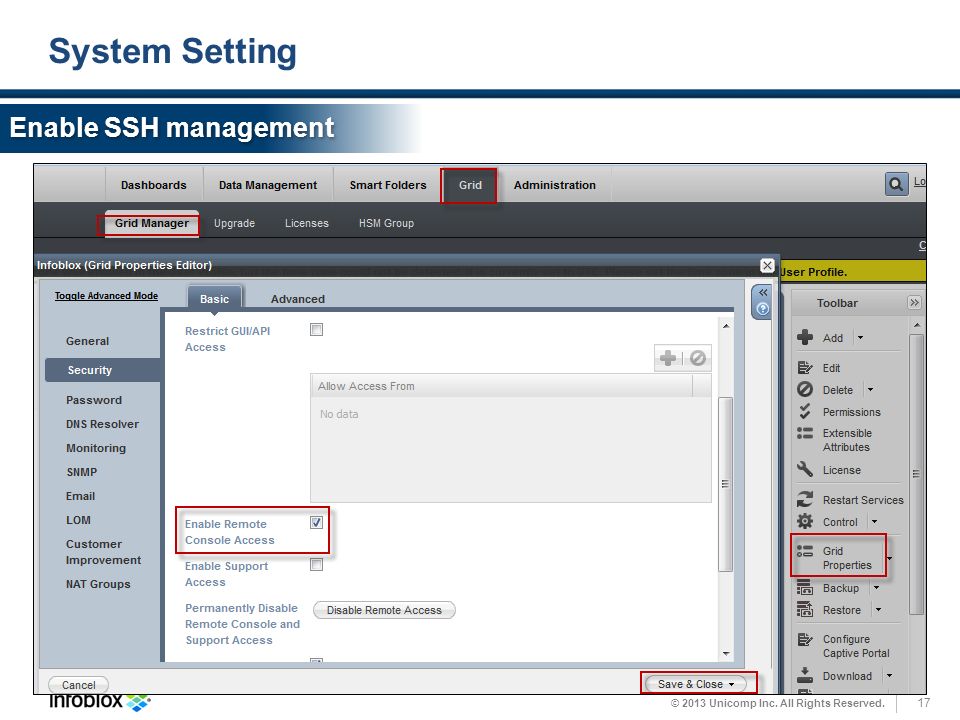Screen dimensions: 960x720
Task: Close the Grid Properties Editor dialog
Action: point(767,265)
